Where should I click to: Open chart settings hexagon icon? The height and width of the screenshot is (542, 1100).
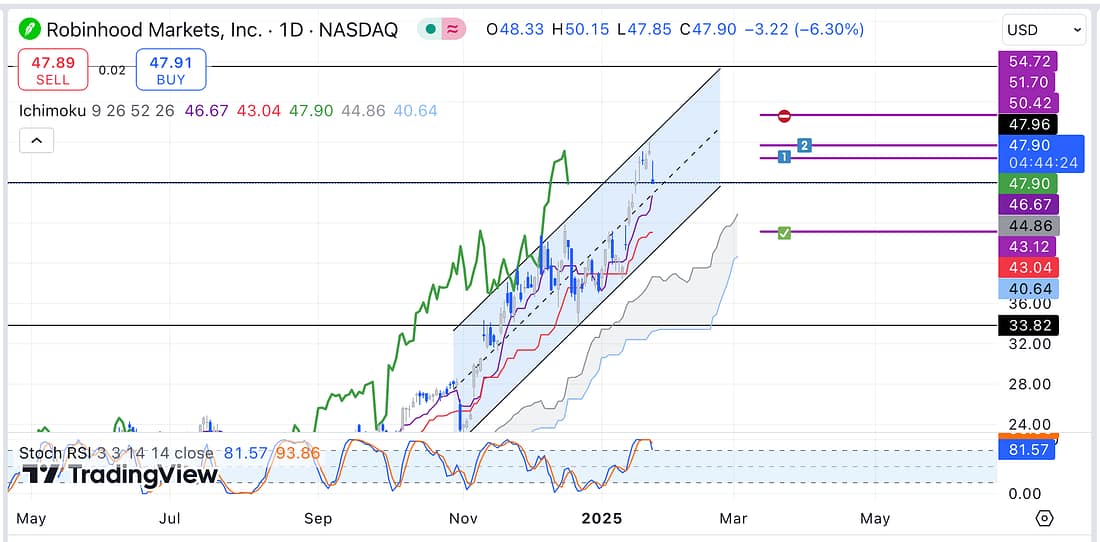click(x=1044, y=518)
